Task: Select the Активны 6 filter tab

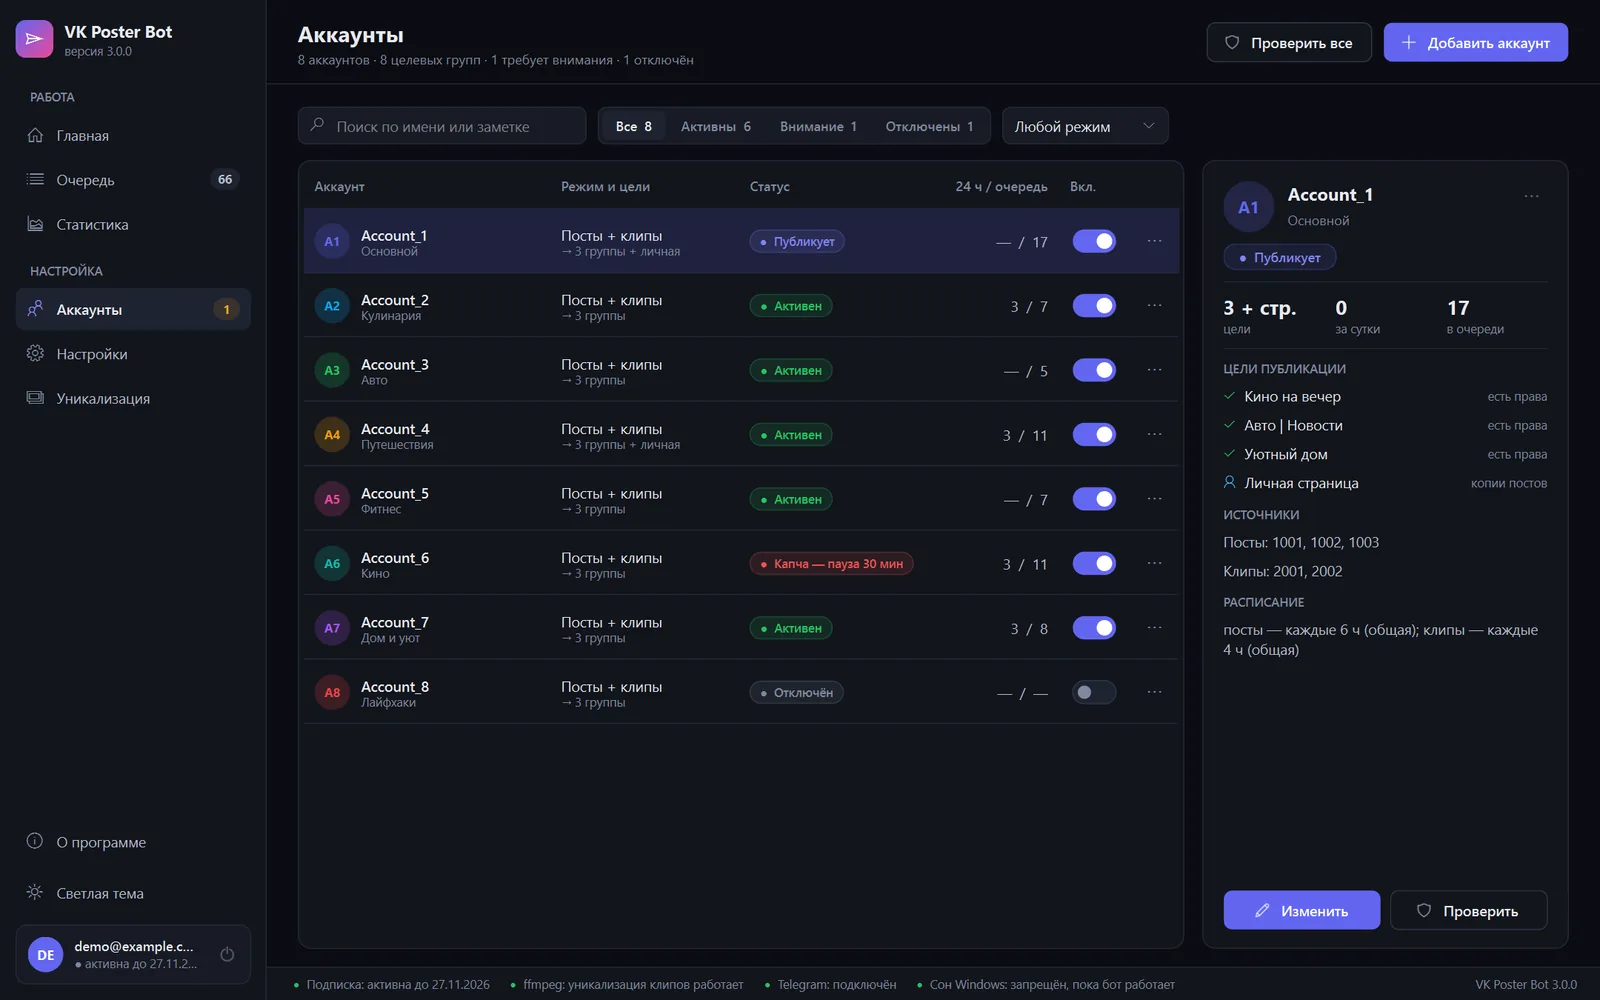Action: tap(716, 126)
